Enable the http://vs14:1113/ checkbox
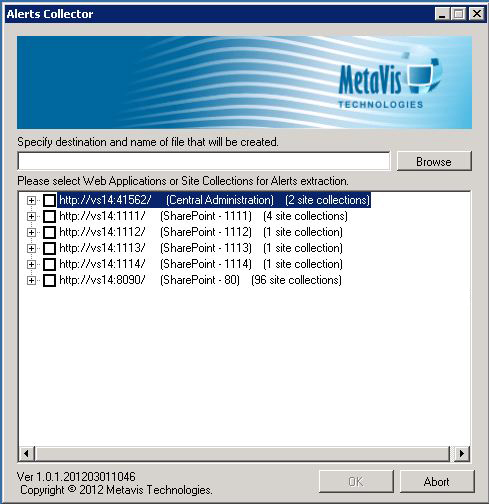This screenshot has width=489, height=504. (49, 248)
